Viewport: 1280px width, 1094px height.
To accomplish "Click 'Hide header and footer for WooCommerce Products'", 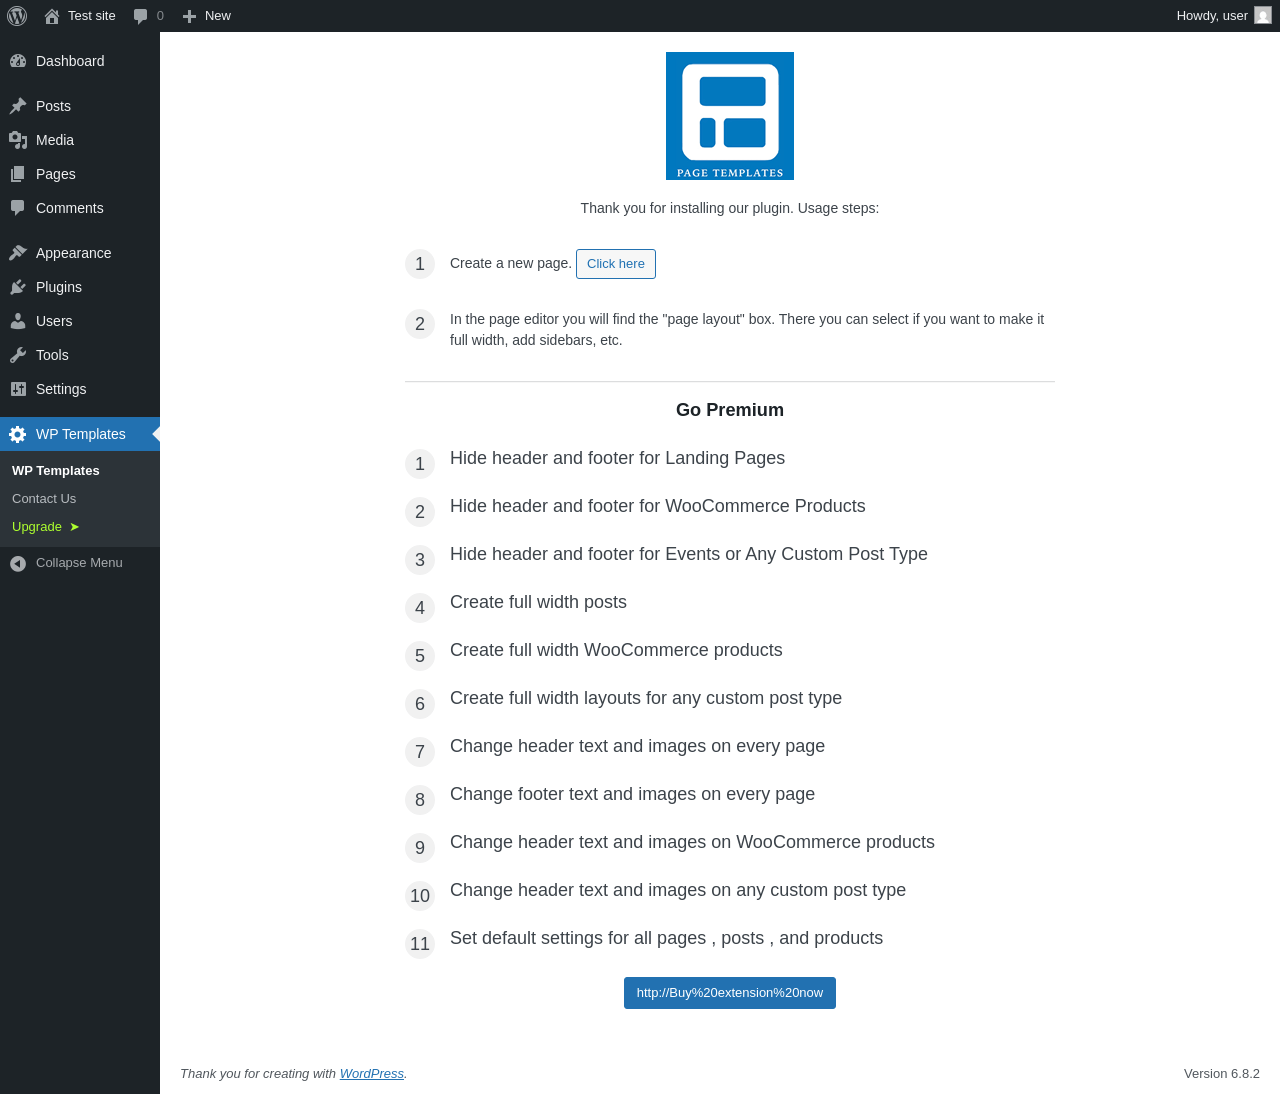I will [x=658, y=506].
